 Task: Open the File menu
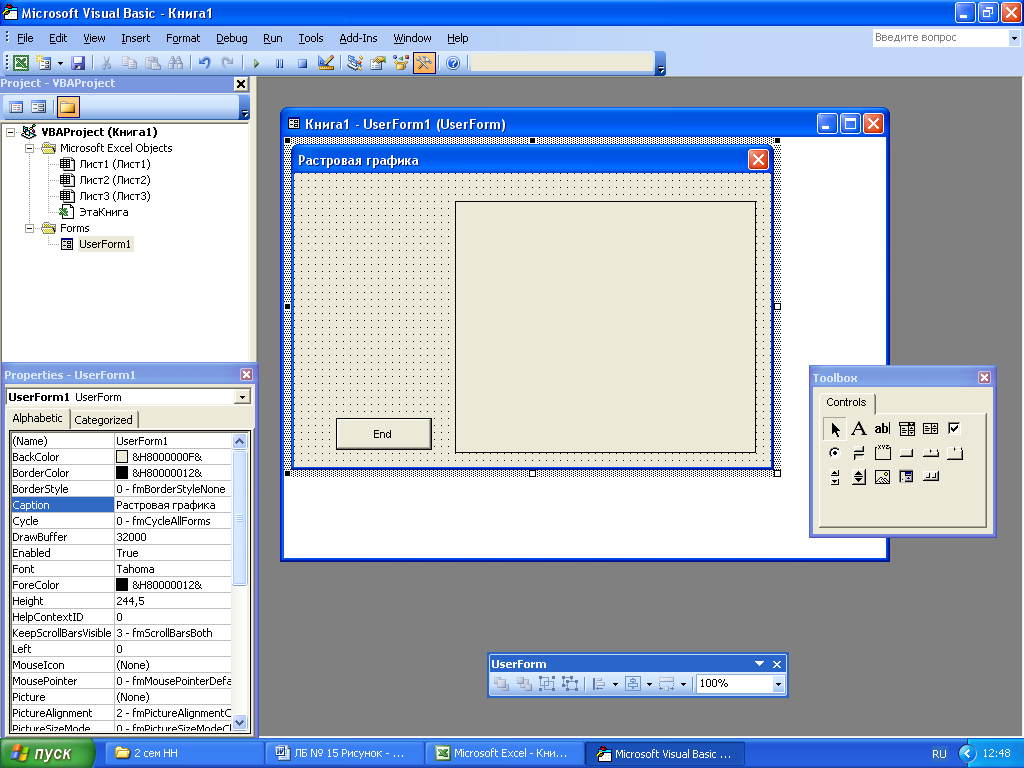25,38
